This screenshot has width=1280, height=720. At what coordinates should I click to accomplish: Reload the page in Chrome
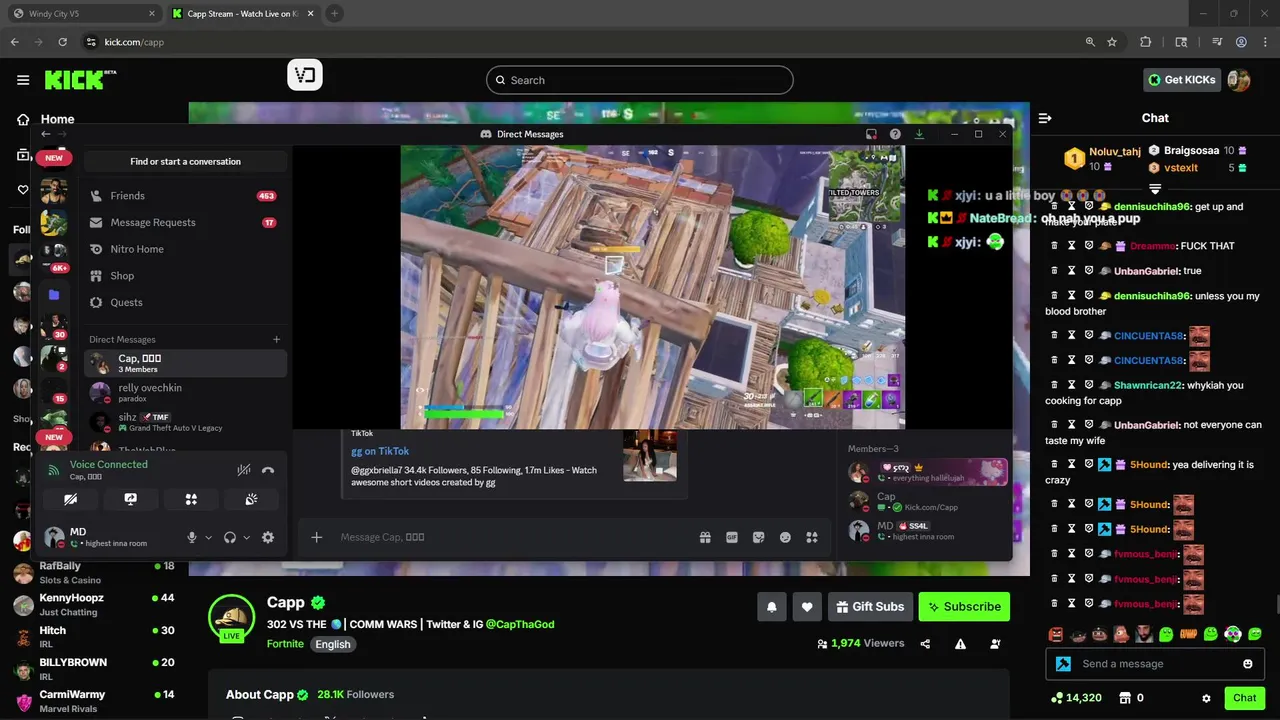(x=63, y=42)
